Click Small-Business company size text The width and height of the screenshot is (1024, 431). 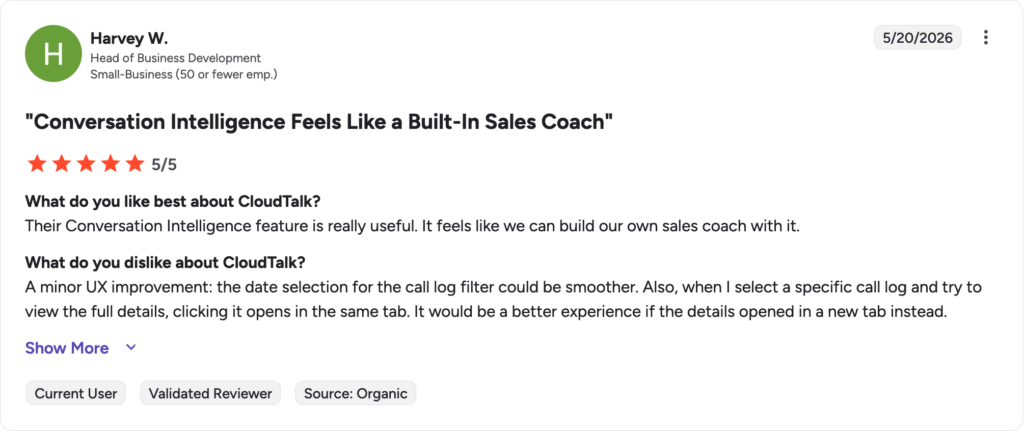(x=184, y=74)
